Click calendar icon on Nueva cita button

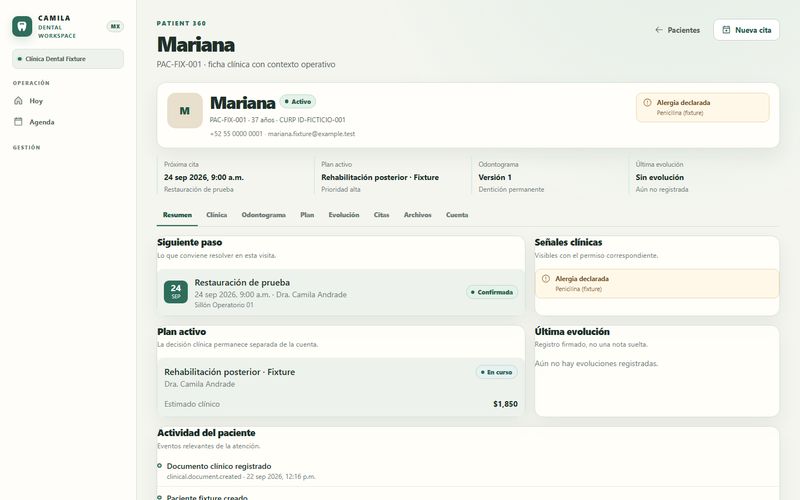[726, 30]
